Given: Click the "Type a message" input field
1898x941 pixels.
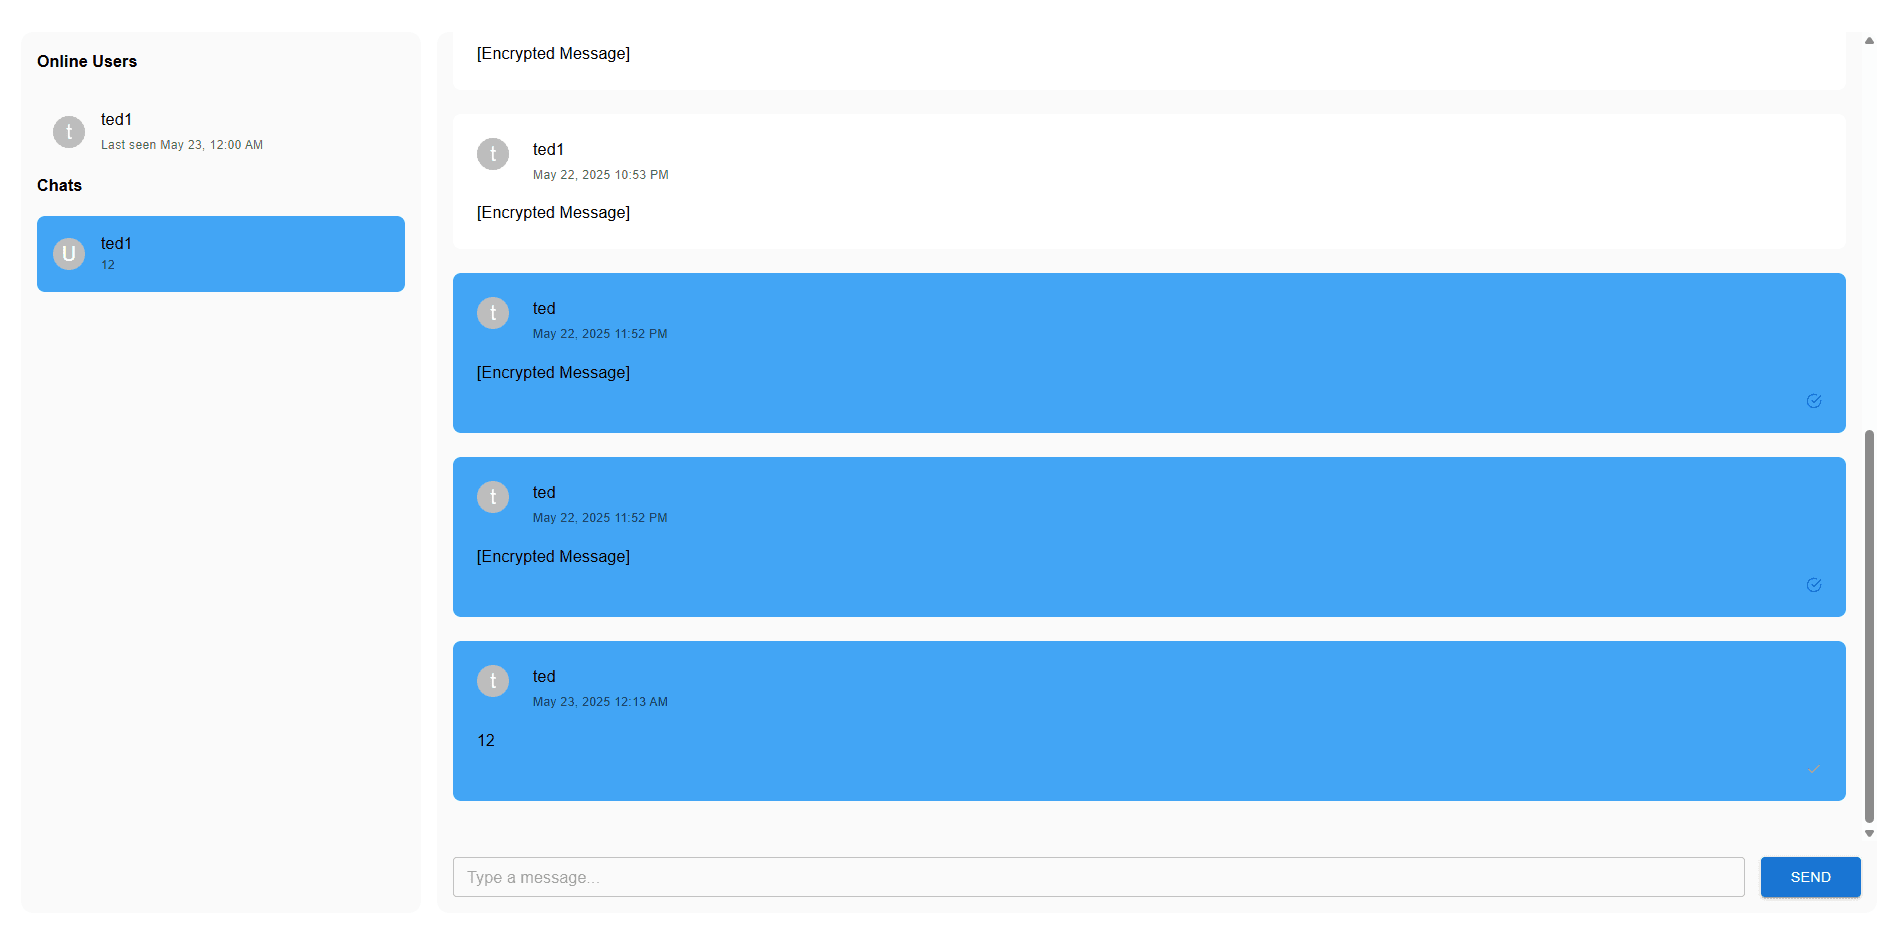Looking at the screenshot, I should coord(1098,877).
